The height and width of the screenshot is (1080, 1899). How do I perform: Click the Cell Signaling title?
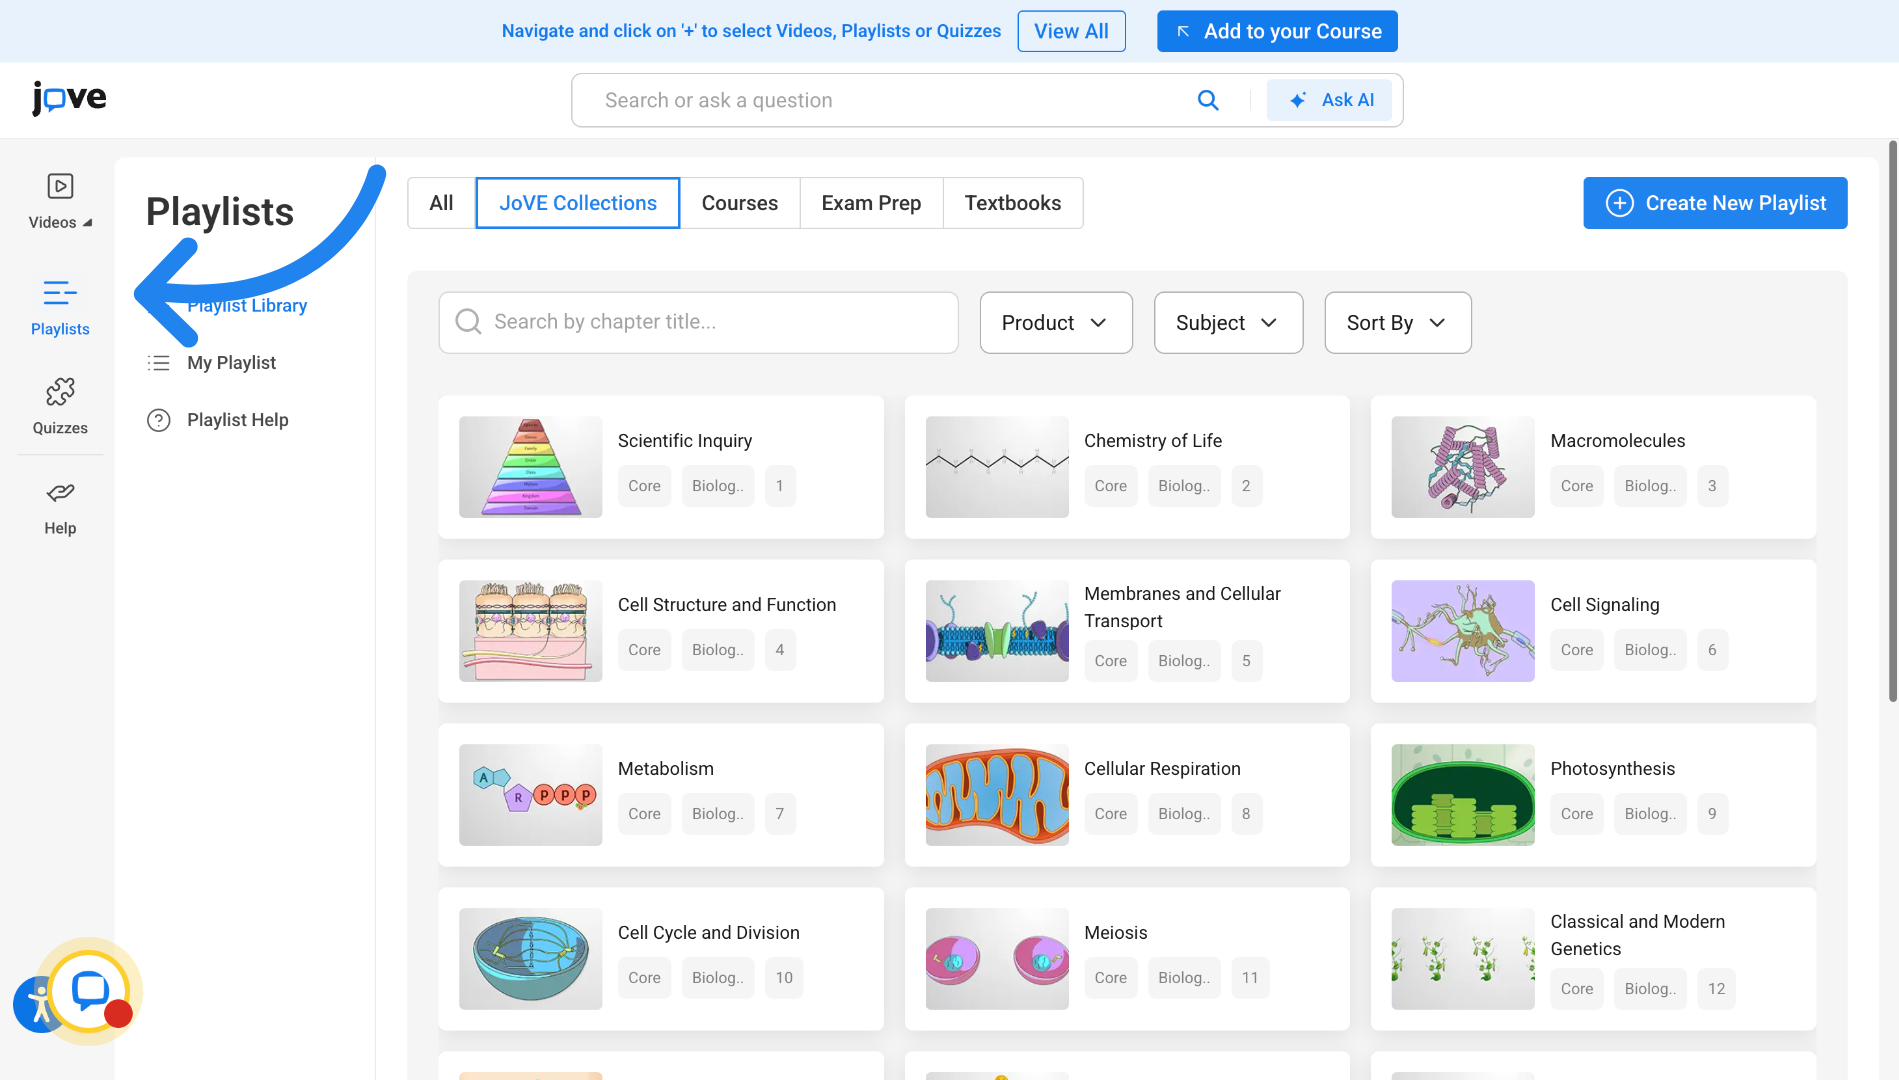[1605, 605]
